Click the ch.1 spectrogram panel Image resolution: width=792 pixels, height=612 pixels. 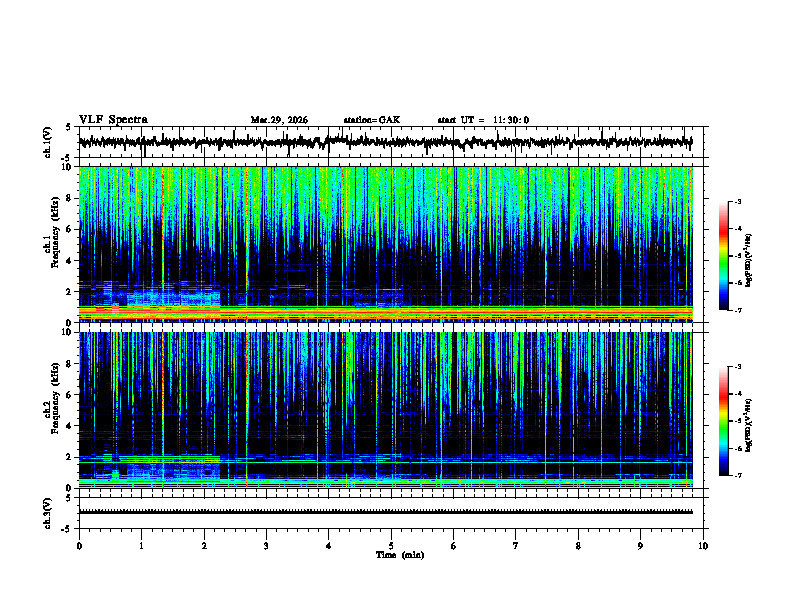pos(393,244)
